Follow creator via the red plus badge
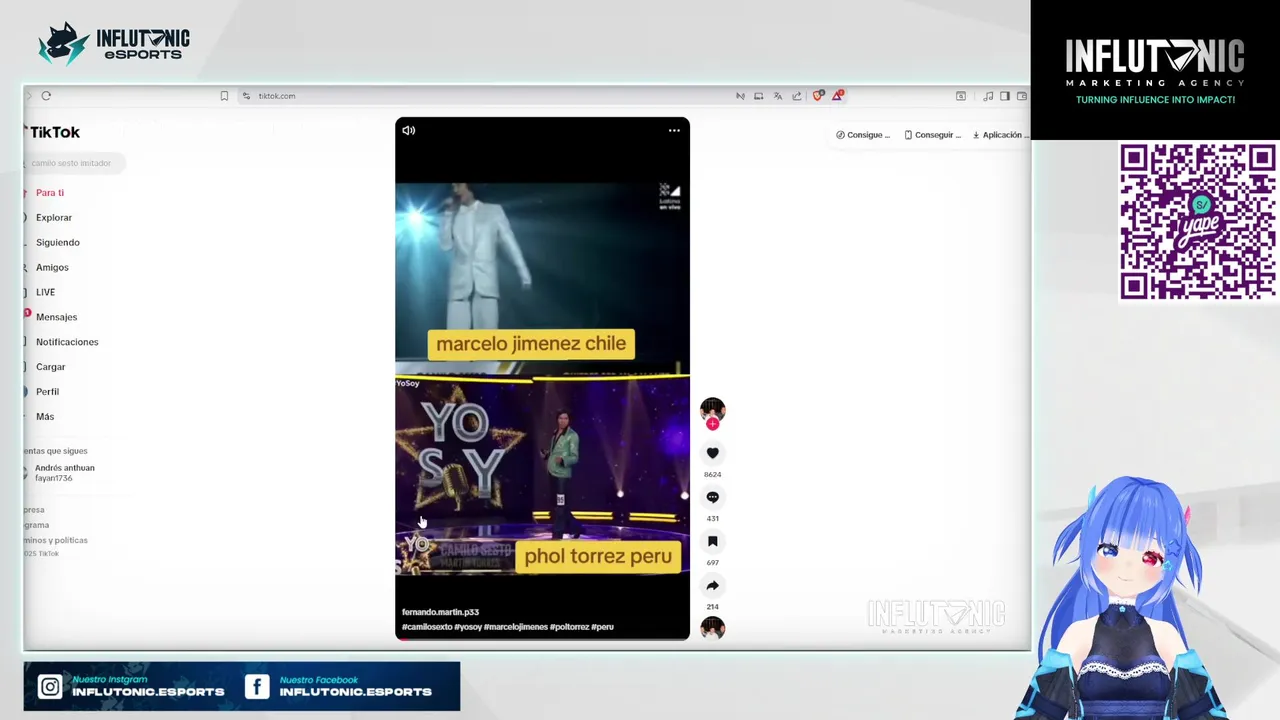Viewport: 1280px width, 720px height. pyautogui.click(x=712, y=424)
